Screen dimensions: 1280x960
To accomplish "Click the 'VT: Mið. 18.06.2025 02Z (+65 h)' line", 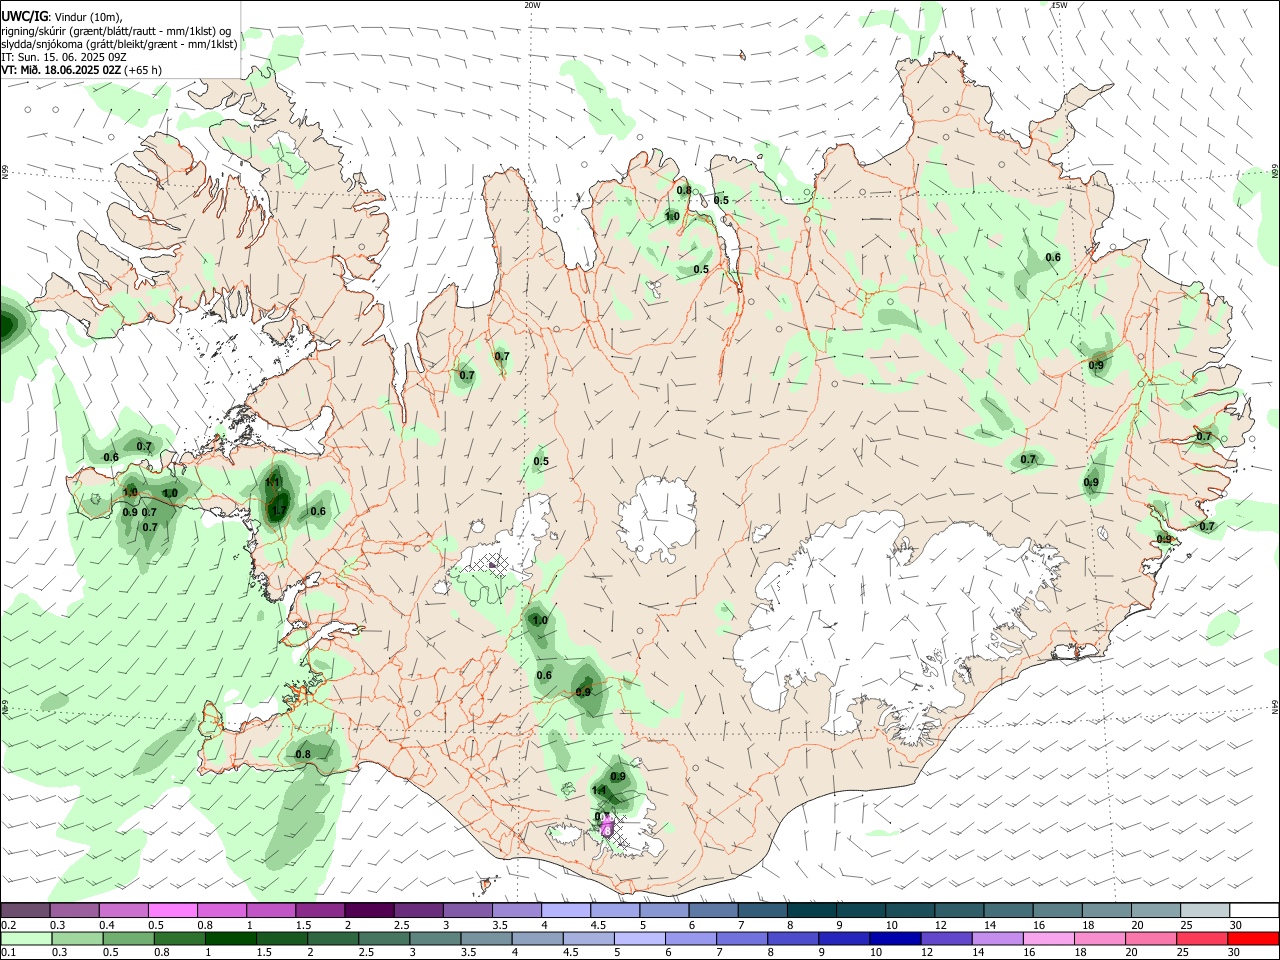I will [81, 70].
